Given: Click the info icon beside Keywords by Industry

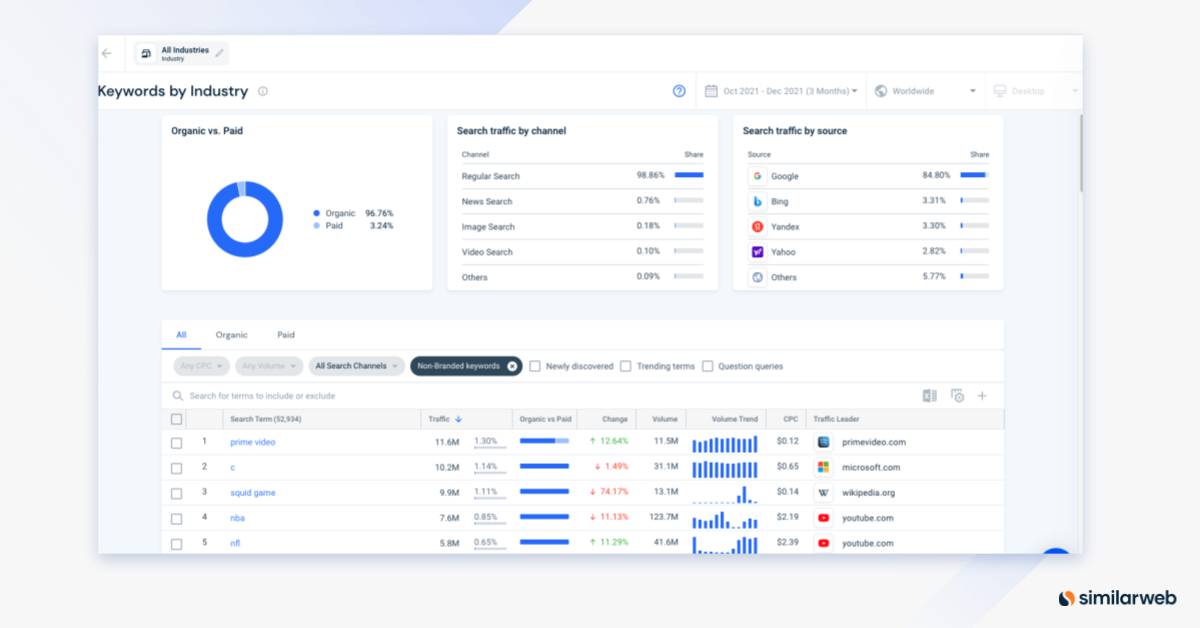Looking at the screenshot, I should 261,91.
